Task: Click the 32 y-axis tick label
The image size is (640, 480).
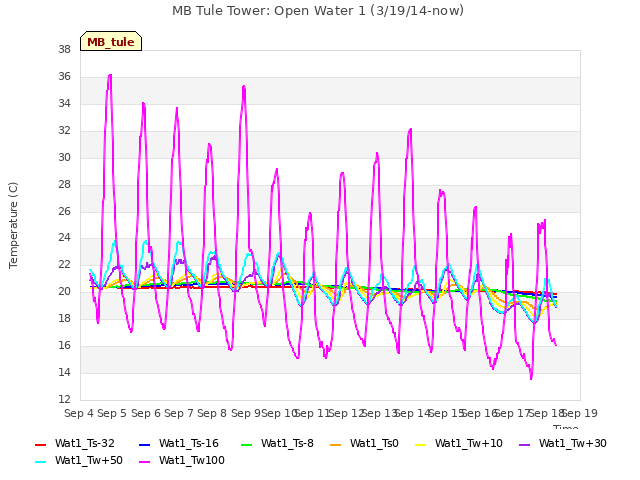Action: [64, 130]
